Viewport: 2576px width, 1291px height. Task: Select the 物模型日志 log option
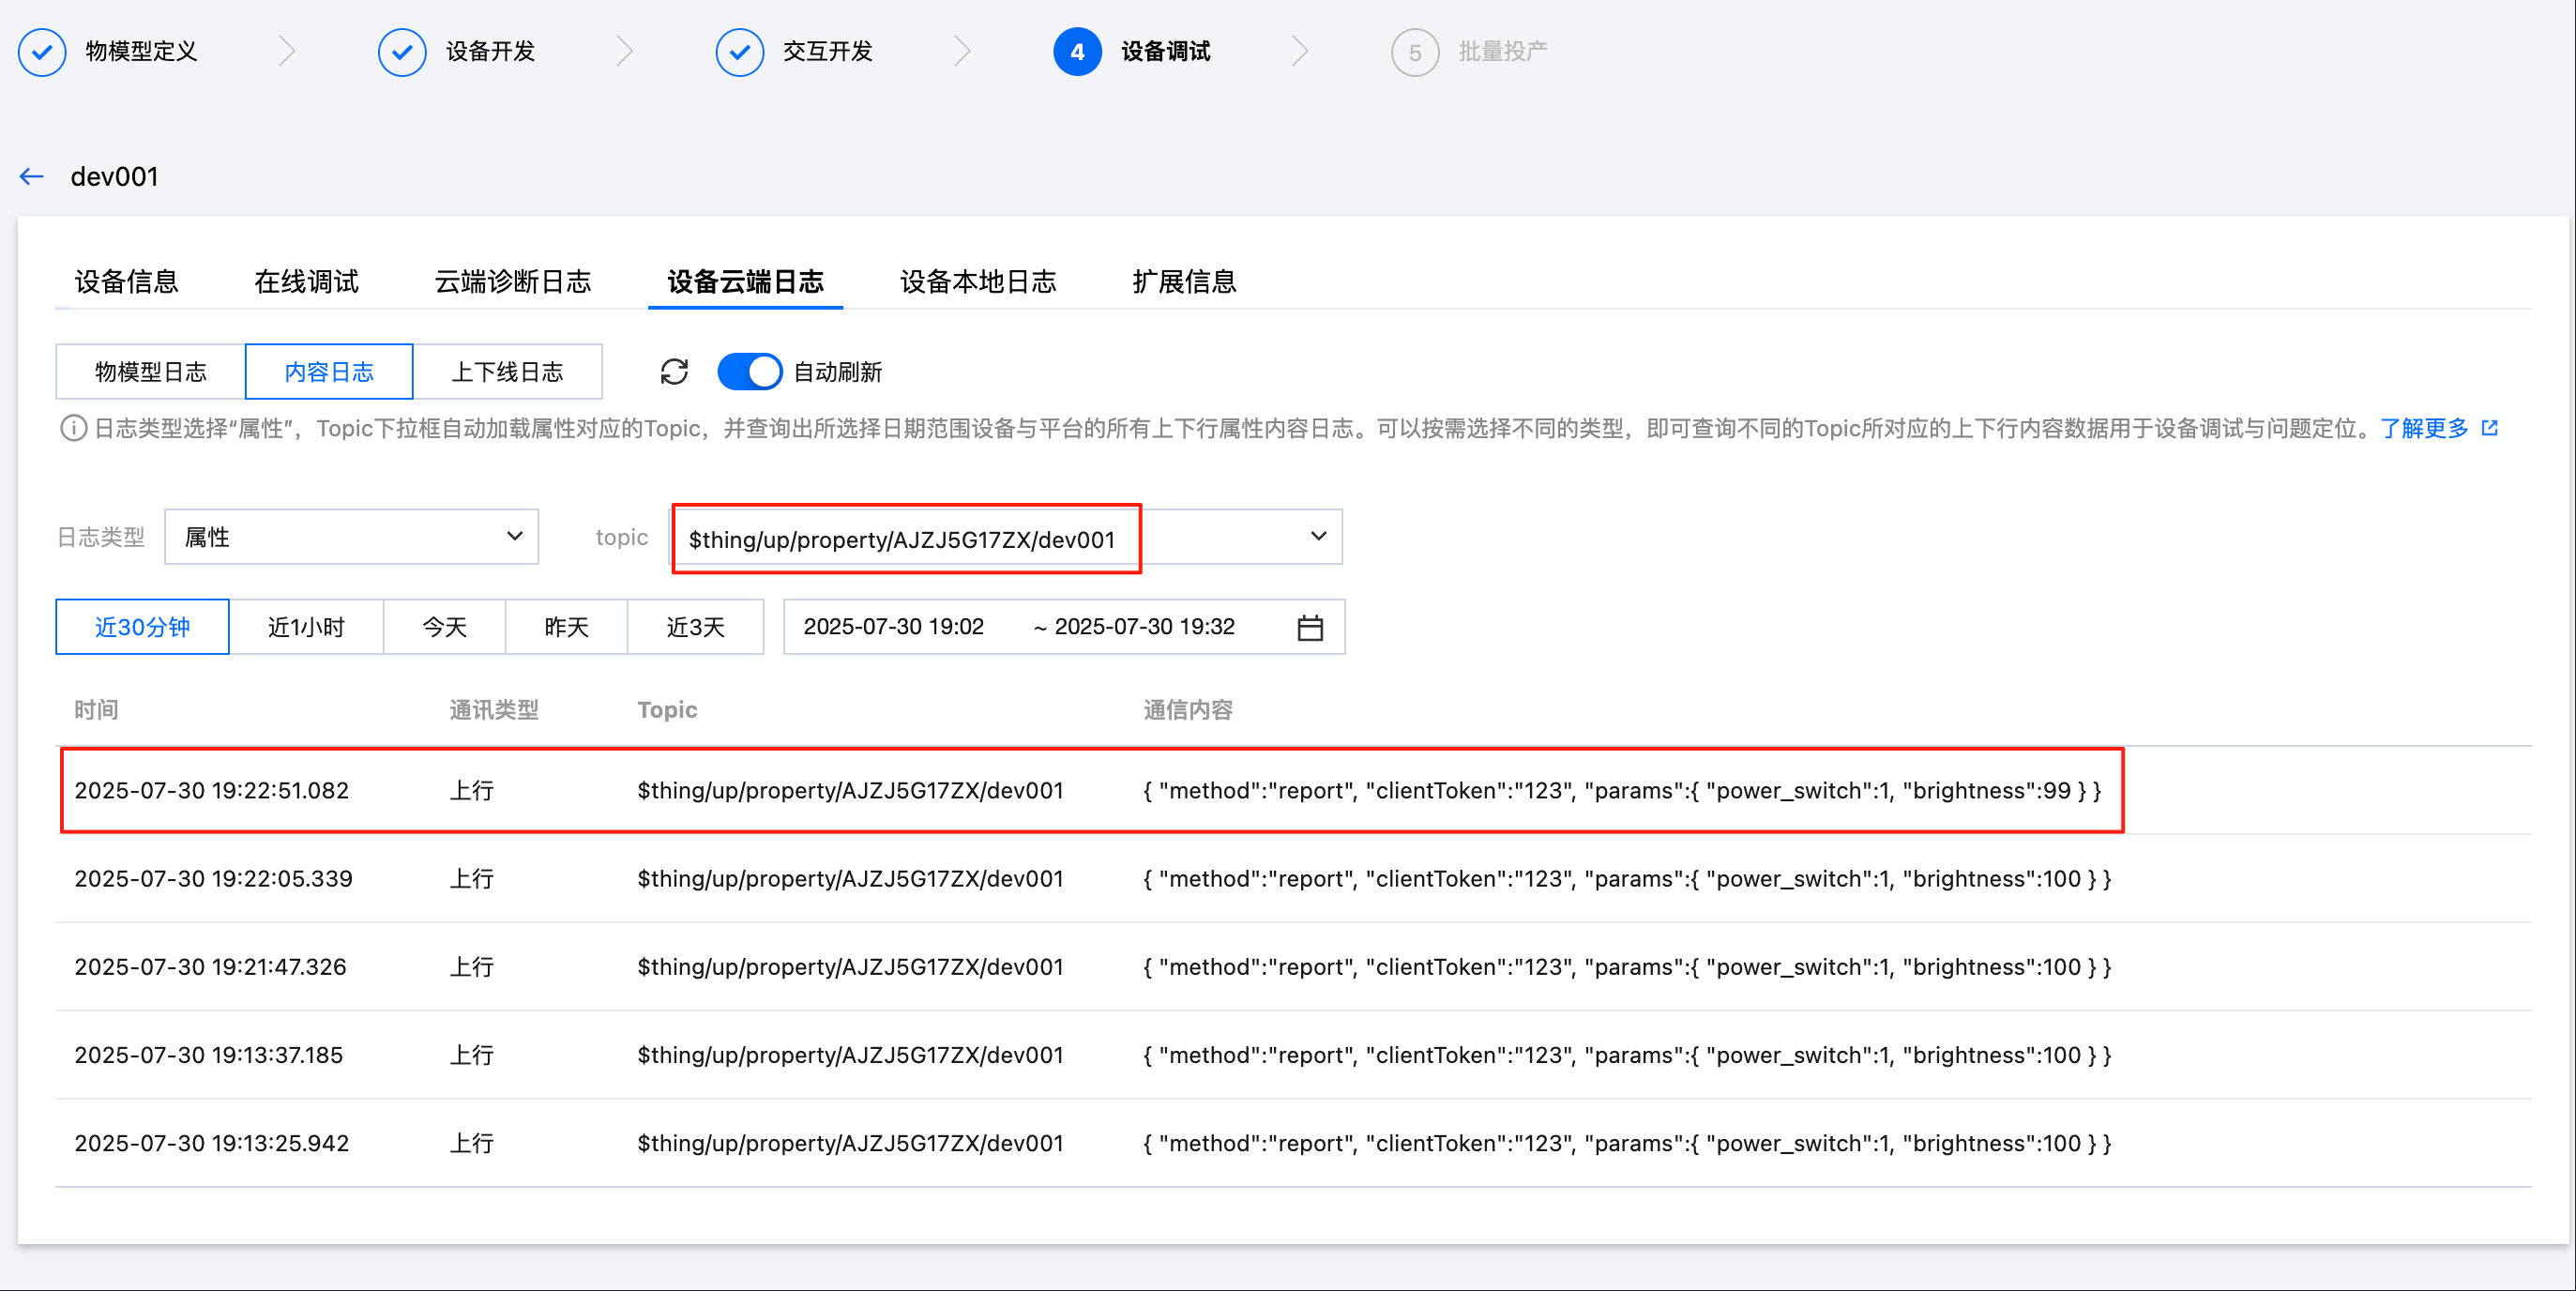pos(151,372)
